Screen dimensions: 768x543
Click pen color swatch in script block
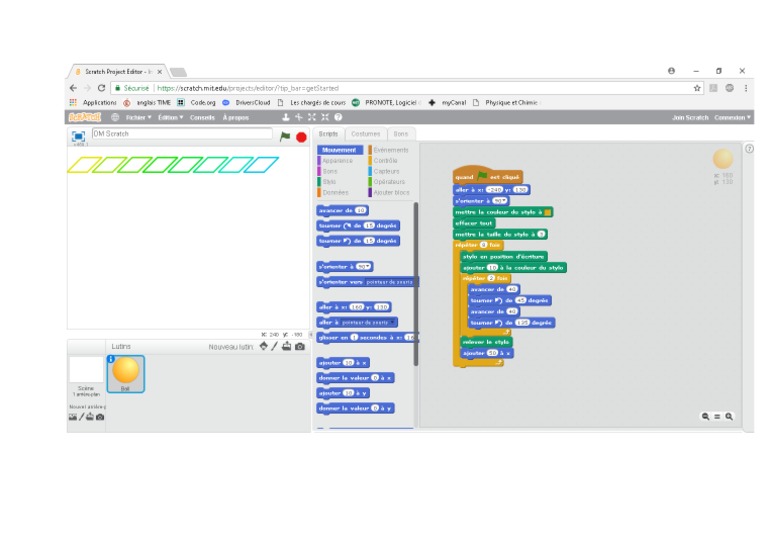tap(548, 212)
